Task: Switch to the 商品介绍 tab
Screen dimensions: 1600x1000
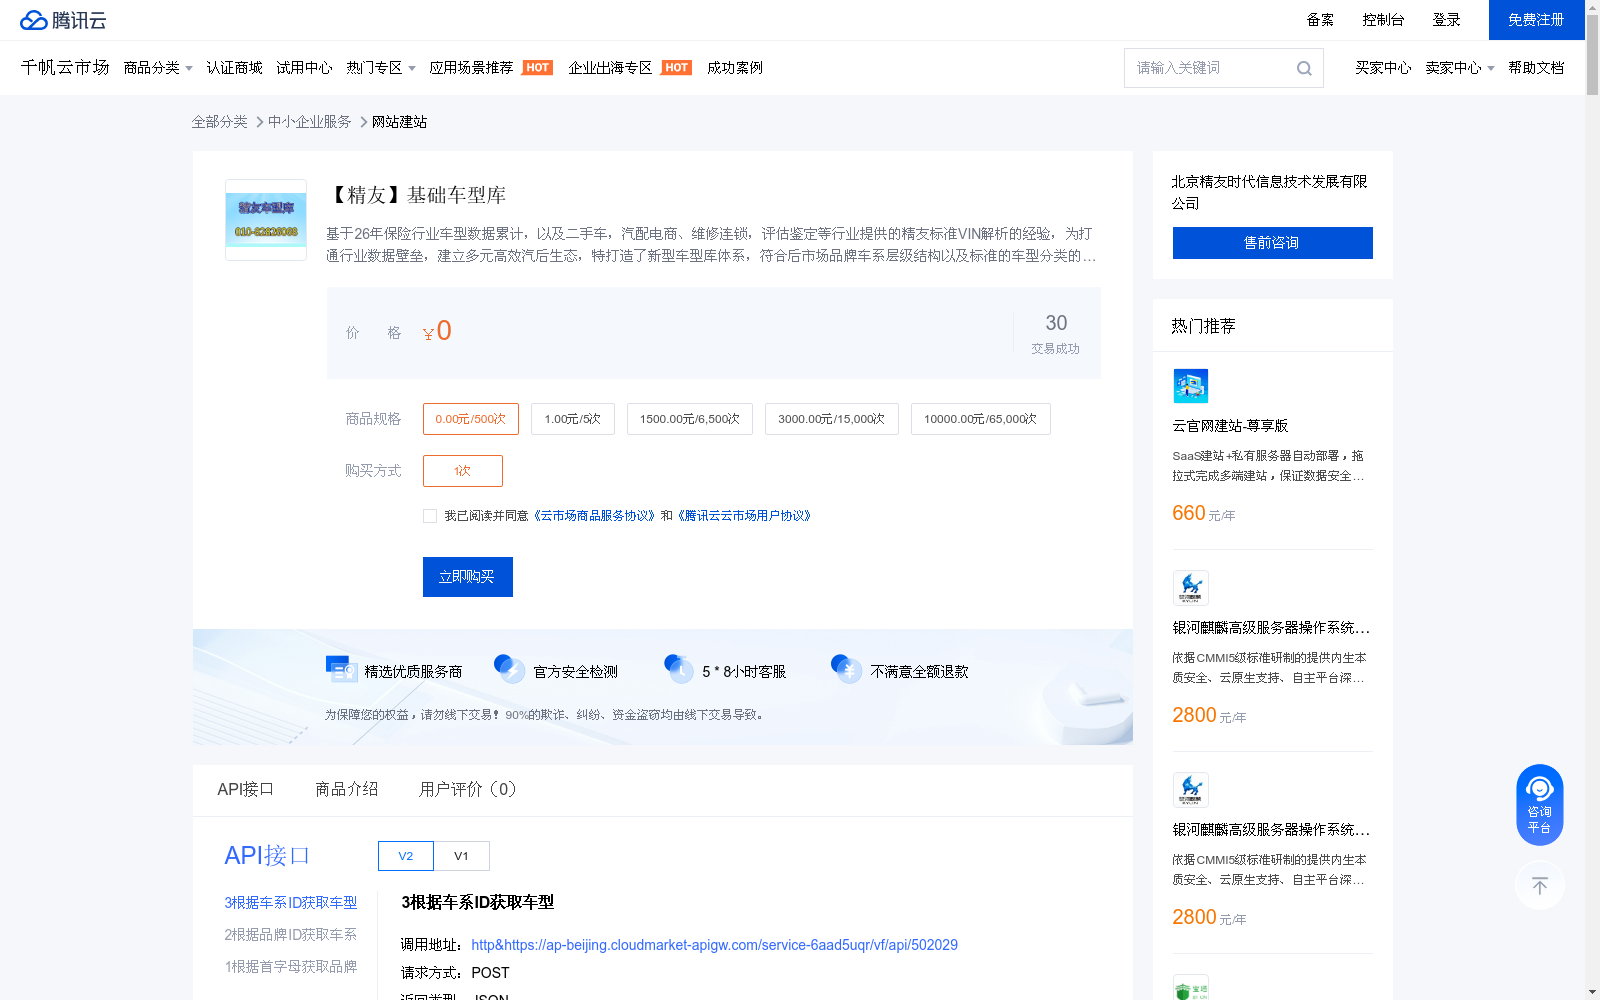Action: [x=347, y=790]
